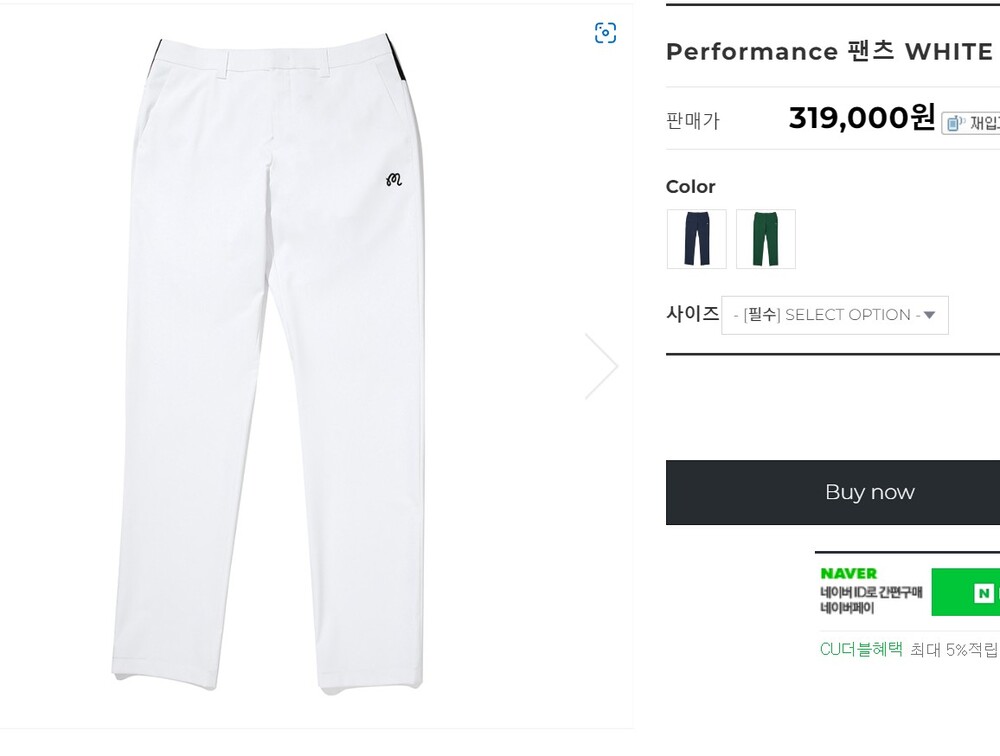Click the 최대 5%적립 reward text
Image resolution: width=1000 pixels, height=756 pixels.
tap(954, 649)
